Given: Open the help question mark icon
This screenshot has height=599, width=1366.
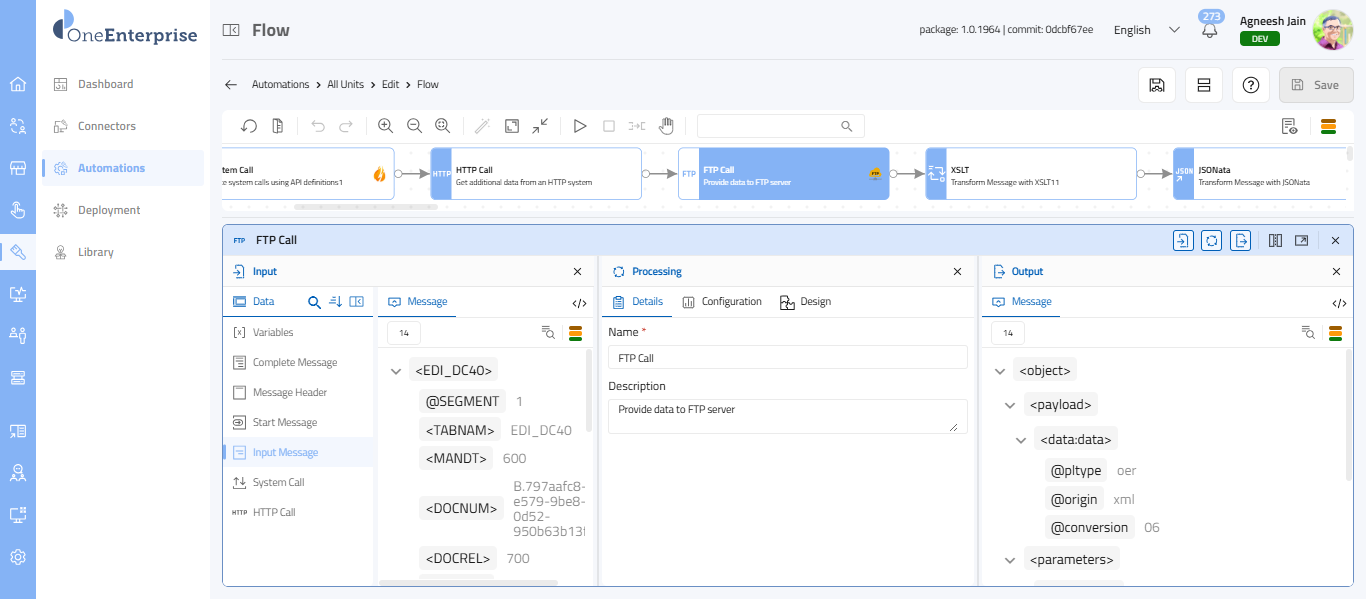Looking at the screenshot, I should pos(1250,85).
